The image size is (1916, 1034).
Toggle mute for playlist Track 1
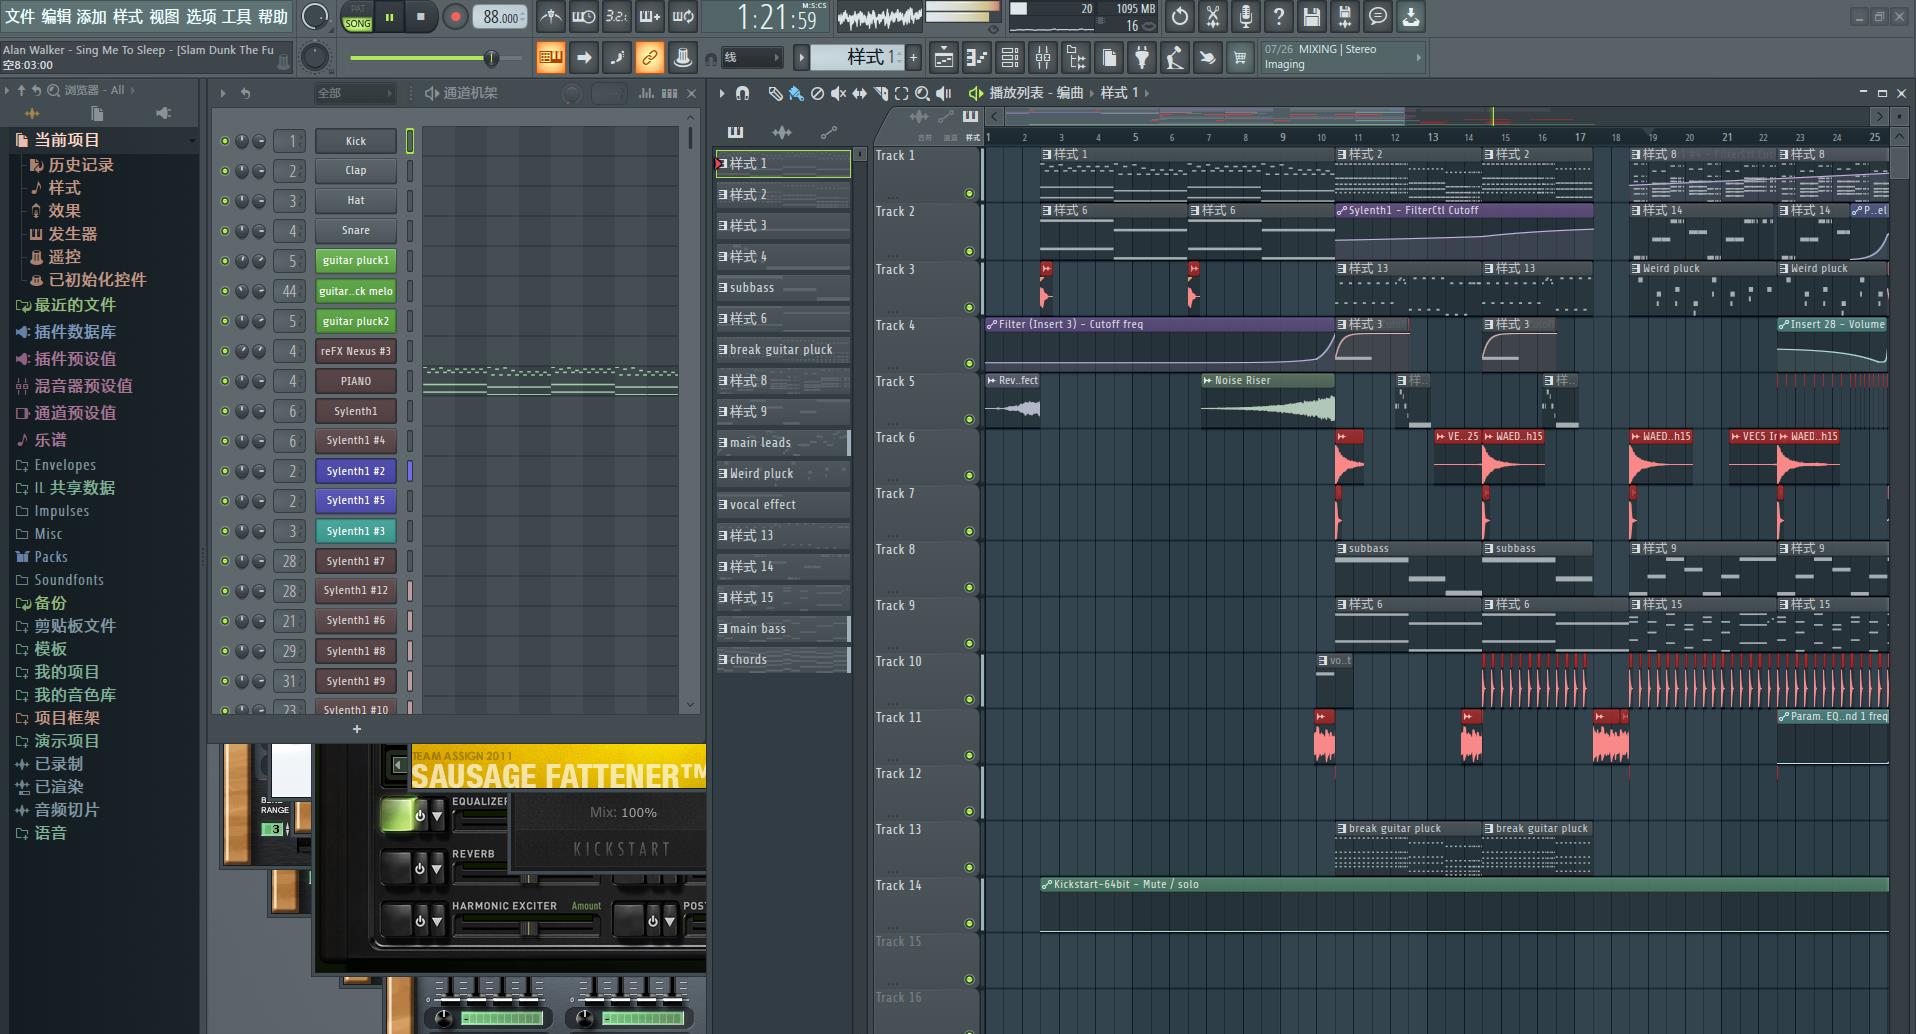969,194
